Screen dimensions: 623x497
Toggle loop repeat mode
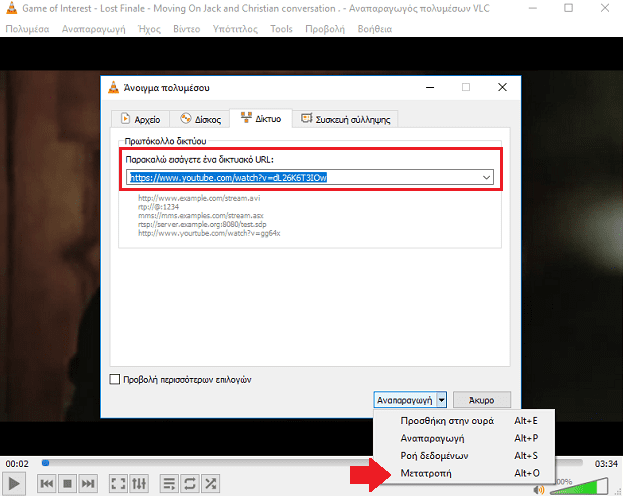point(190,483)
